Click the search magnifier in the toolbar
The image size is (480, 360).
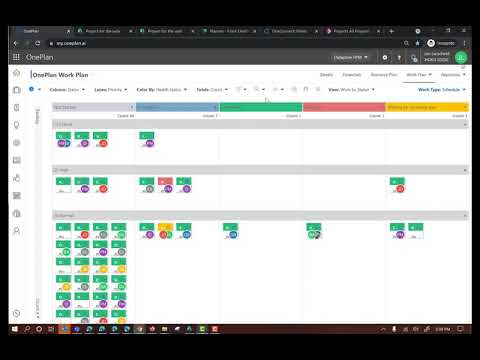click(256, 89)
